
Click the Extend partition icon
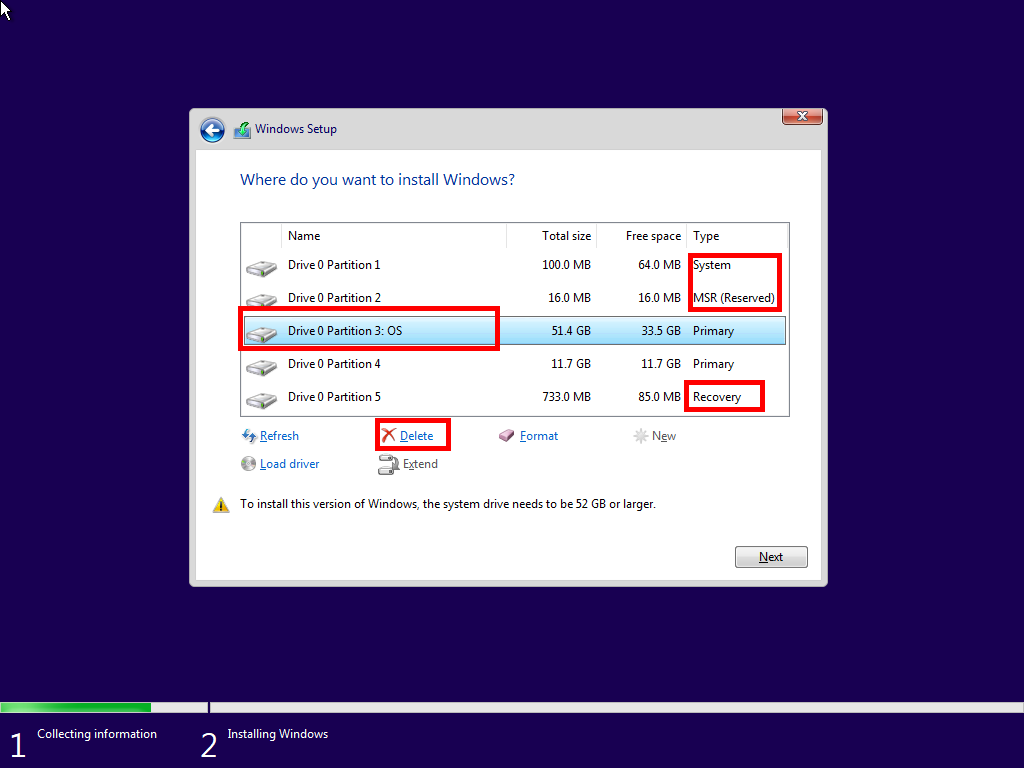coord(389,464)
